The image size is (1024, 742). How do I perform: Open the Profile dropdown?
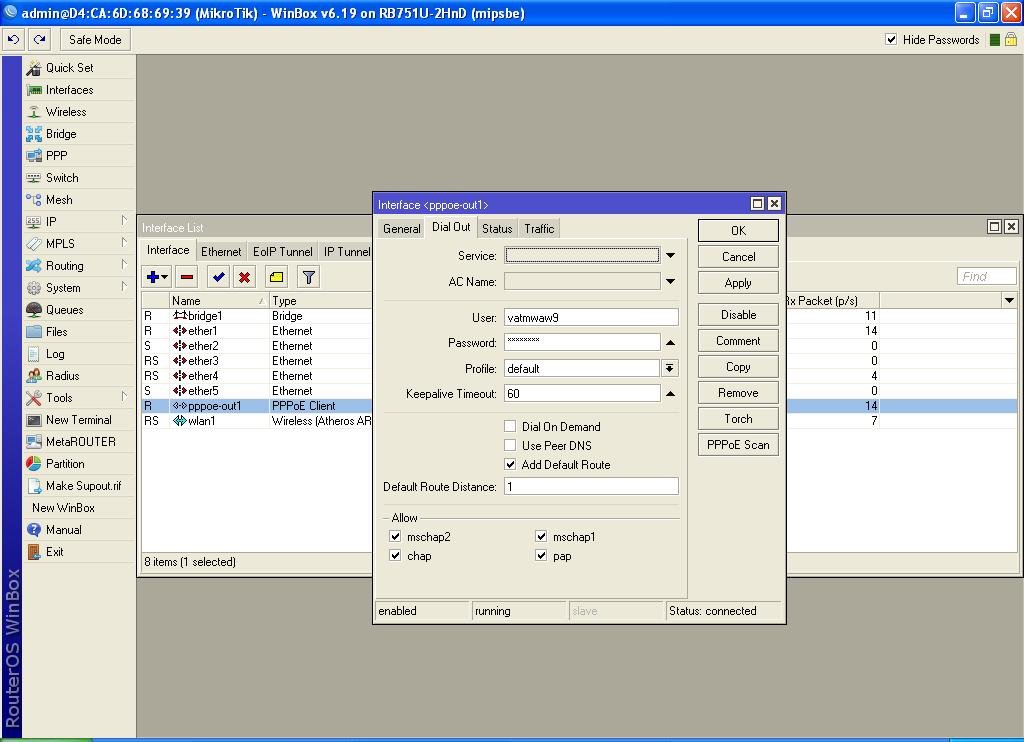click(x=669, y=368)
